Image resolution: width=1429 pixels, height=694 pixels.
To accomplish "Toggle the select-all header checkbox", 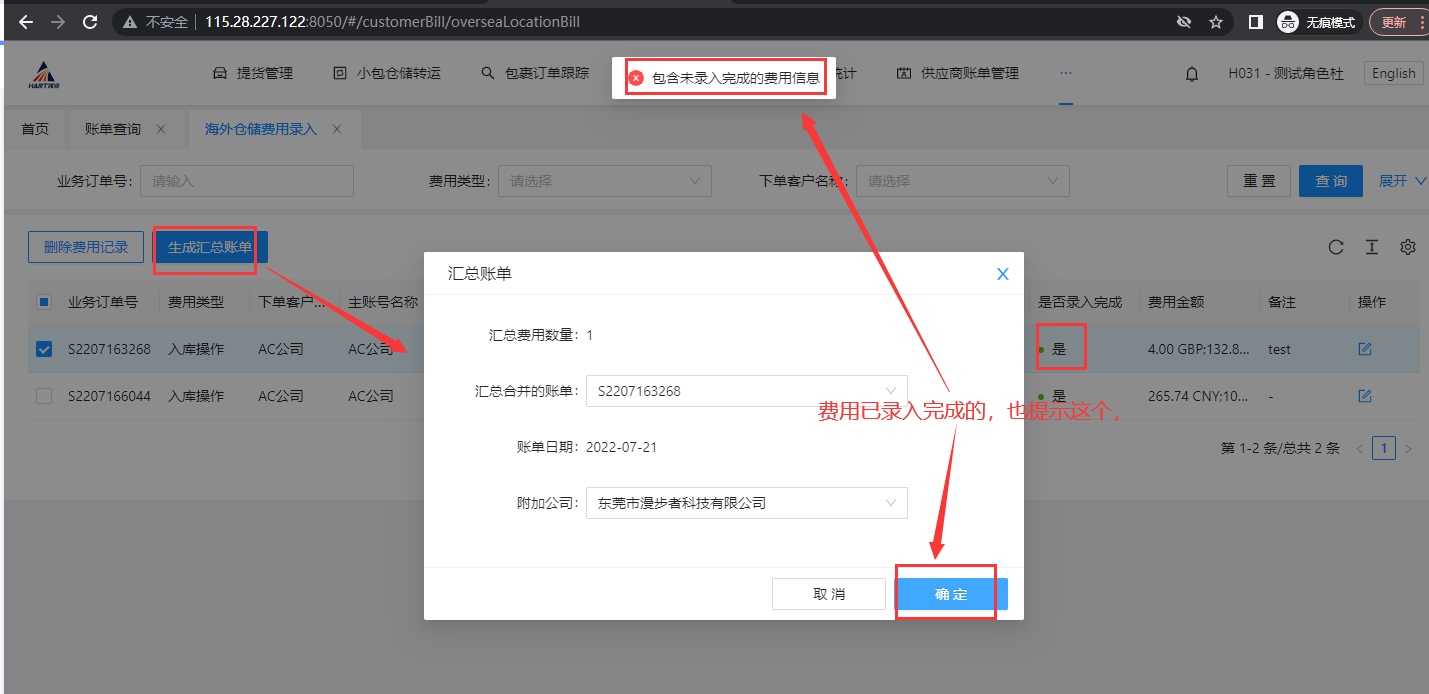I will point(44,302).
